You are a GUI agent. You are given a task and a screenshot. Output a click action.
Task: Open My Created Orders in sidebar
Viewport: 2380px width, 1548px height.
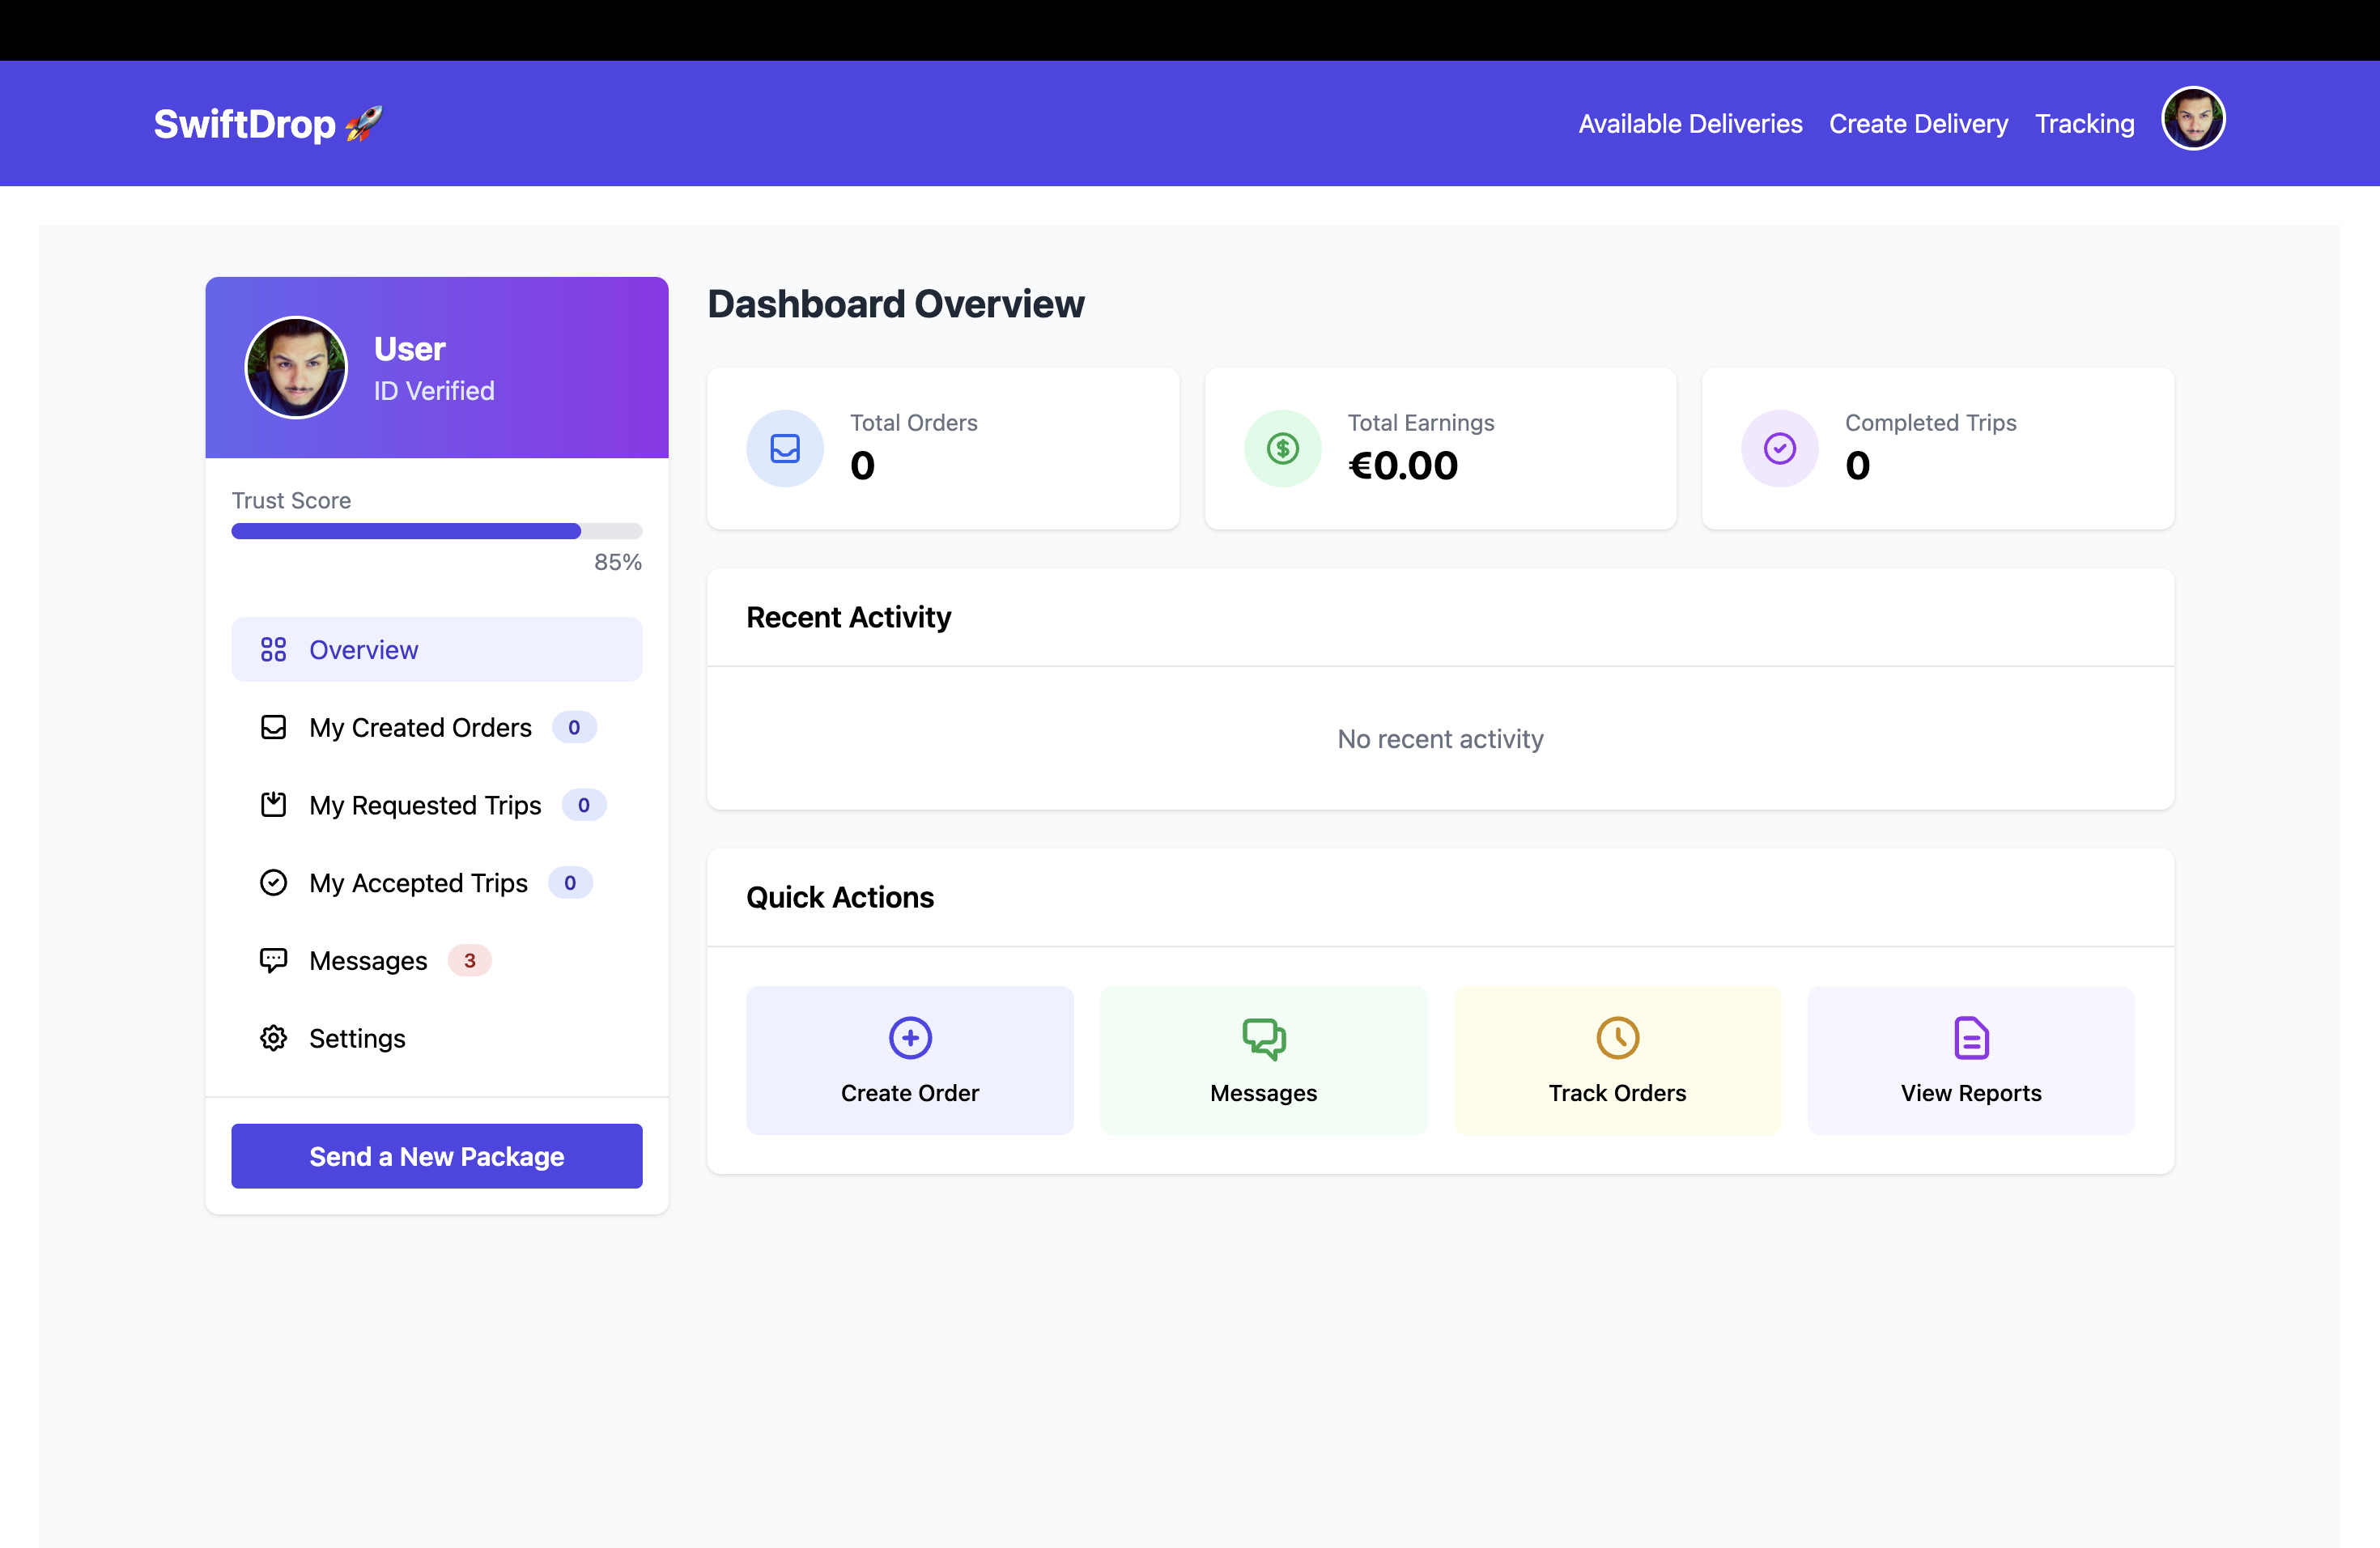click(420, 727)
